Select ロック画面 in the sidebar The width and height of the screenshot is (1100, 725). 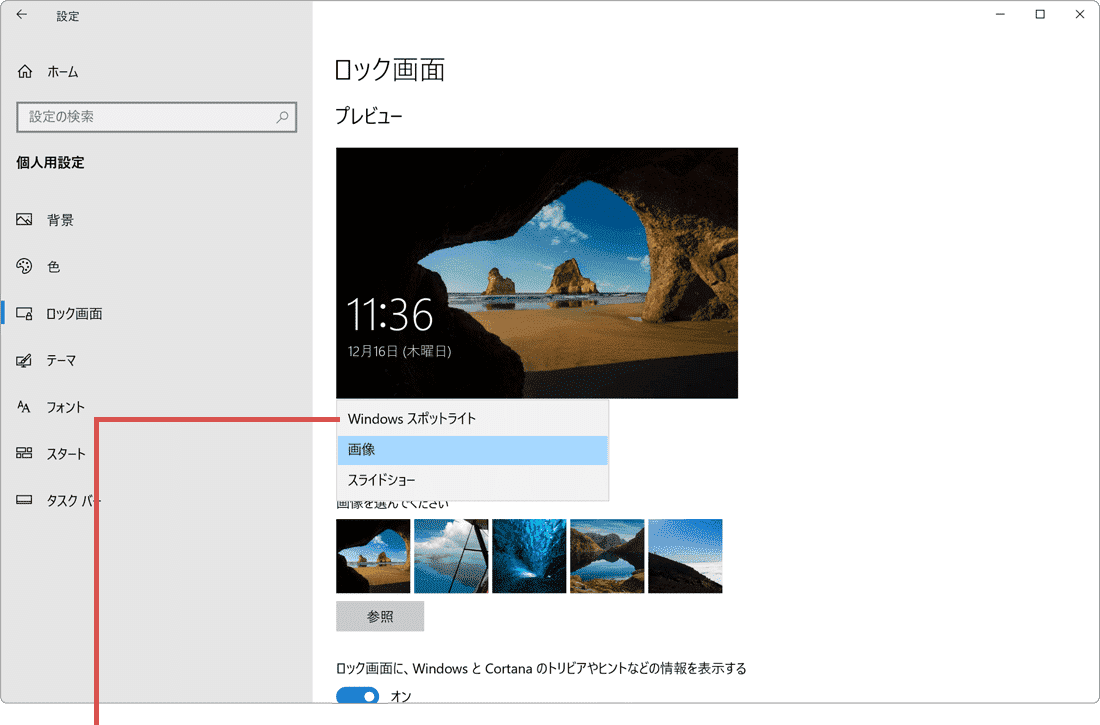tap(73, 314)
